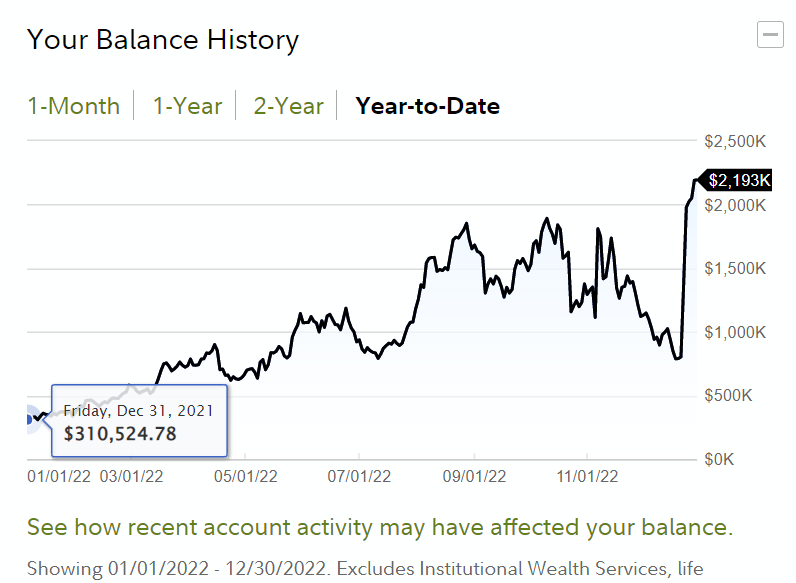This screenshot has width=796, height=583.
Task: Click the blue data point marker at chart start
Action: pyautogui.click(x=31, y=419)
